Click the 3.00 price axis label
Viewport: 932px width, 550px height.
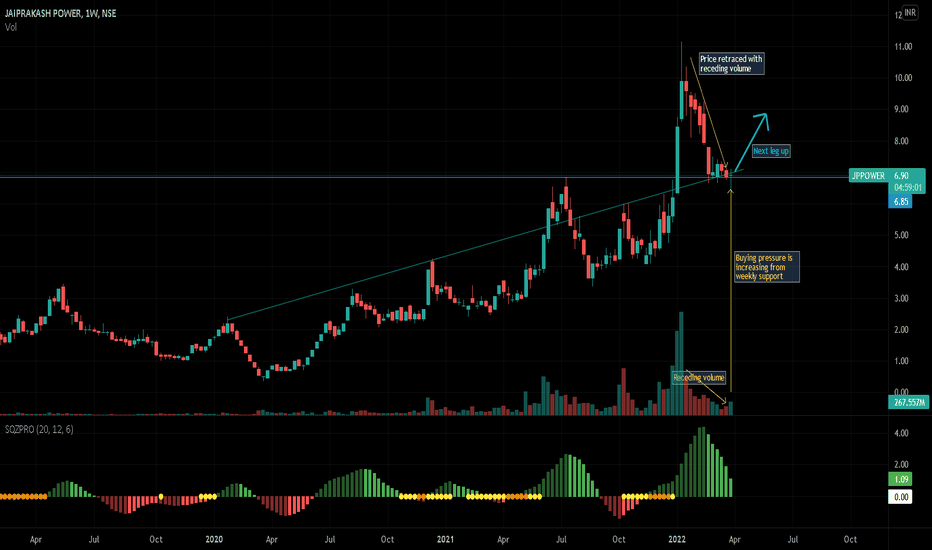901,298
